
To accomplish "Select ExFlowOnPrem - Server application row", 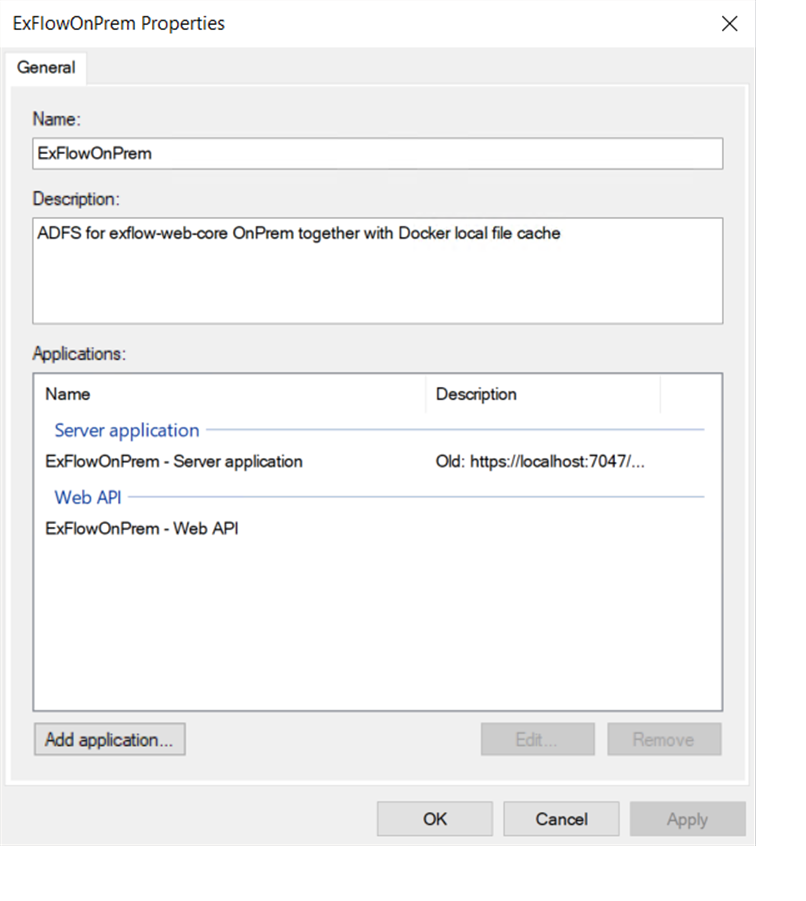I will (377, 461).
